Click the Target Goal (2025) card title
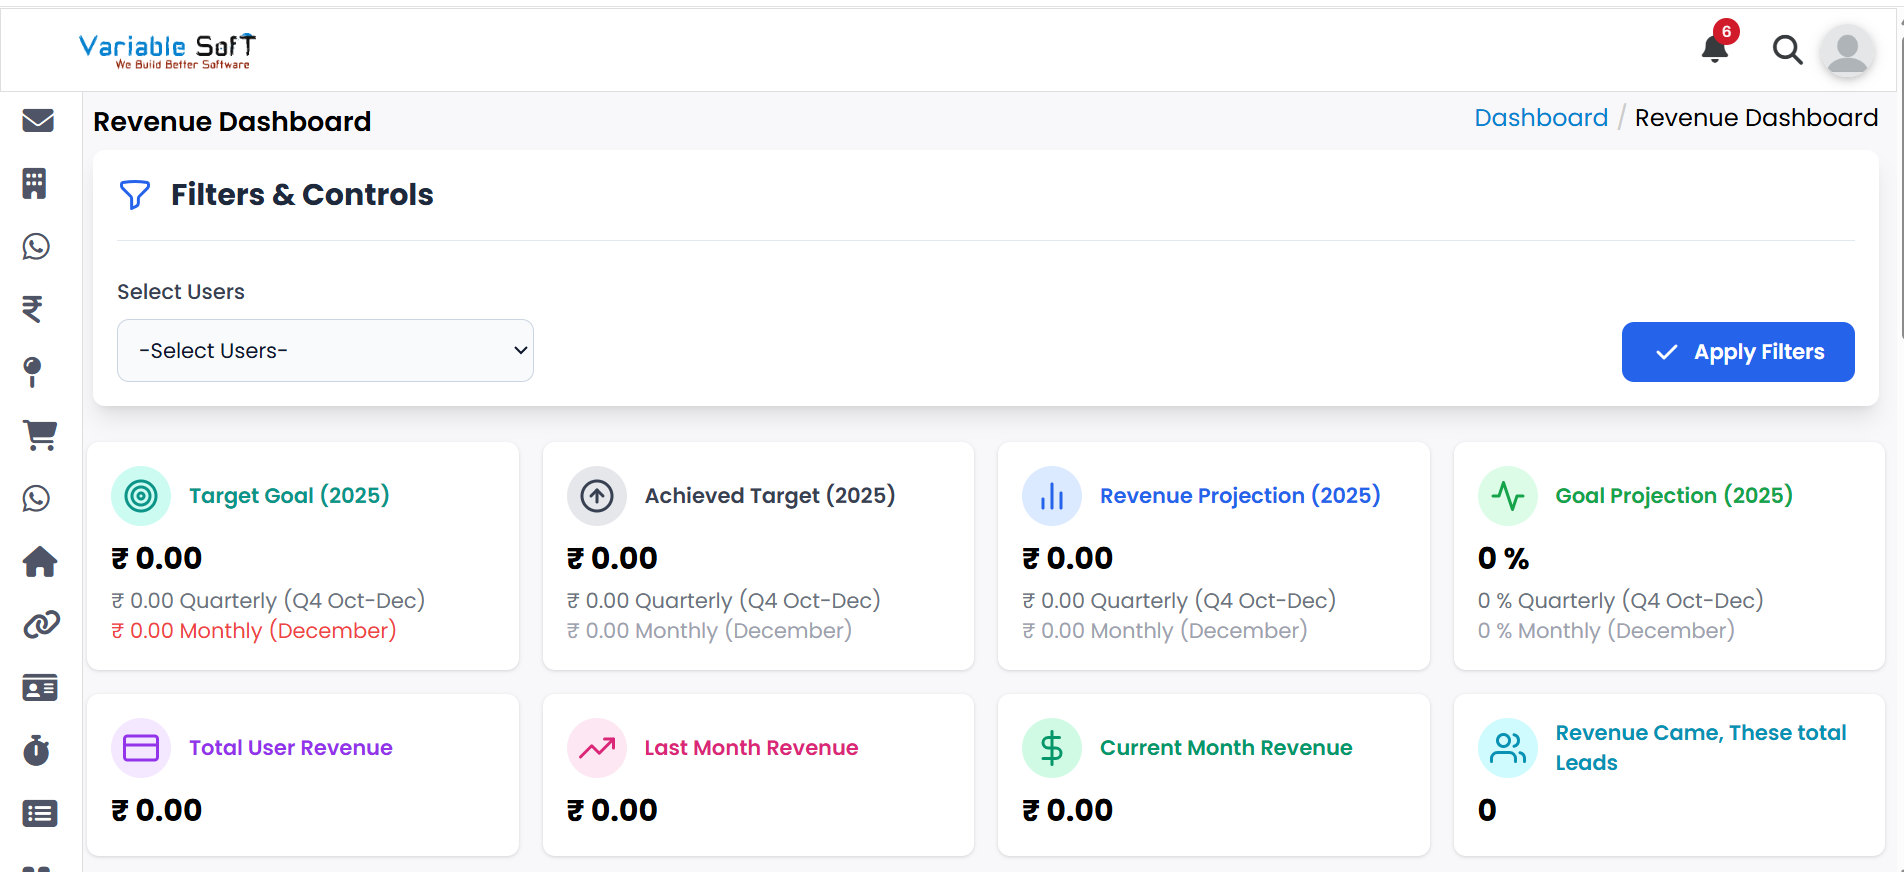1904x872 pixels. (x=289, y=496)
